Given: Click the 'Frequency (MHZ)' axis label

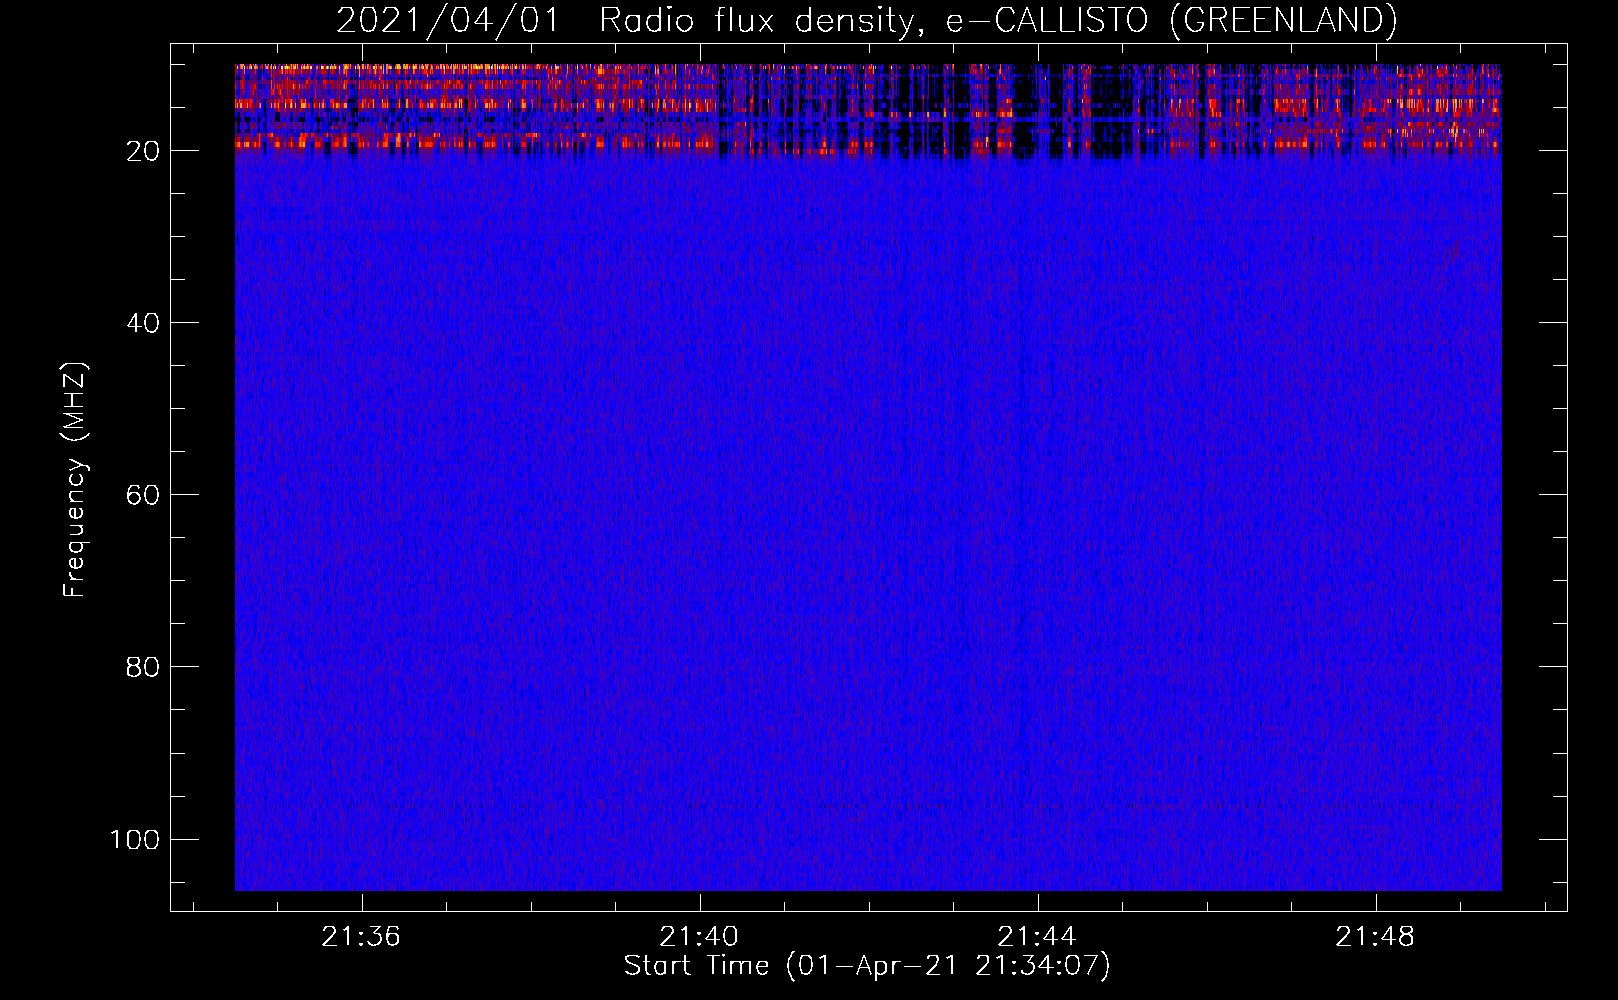Looking at the screenshot, I should pos(75,479).
